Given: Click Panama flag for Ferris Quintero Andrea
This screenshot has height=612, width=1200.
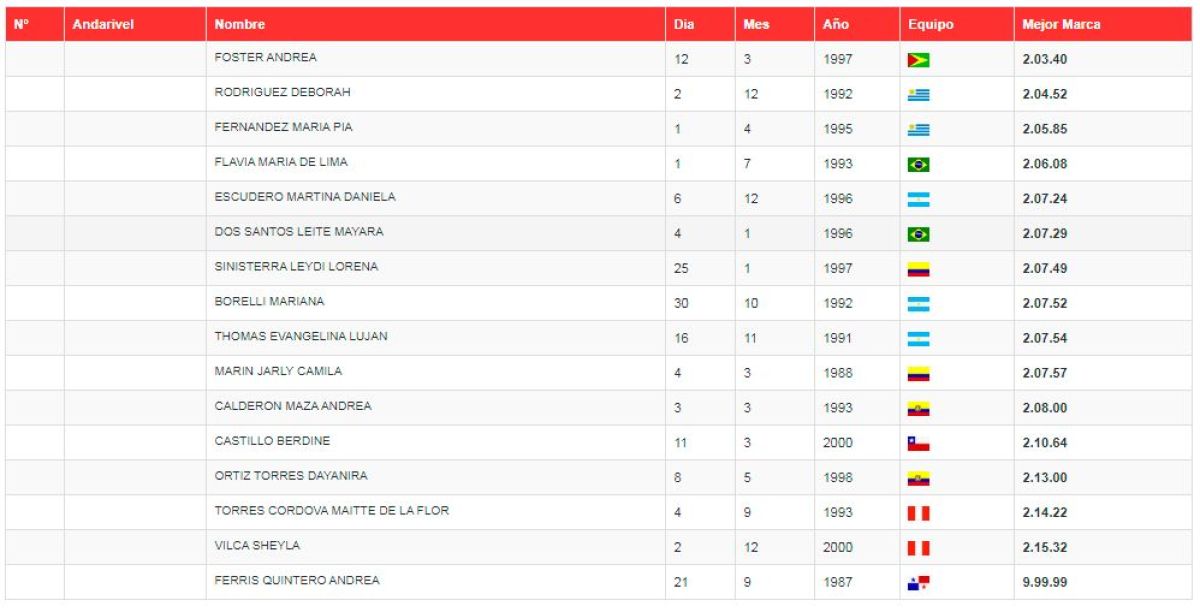Looking at the screenshot, I should [x=918, y=583].
